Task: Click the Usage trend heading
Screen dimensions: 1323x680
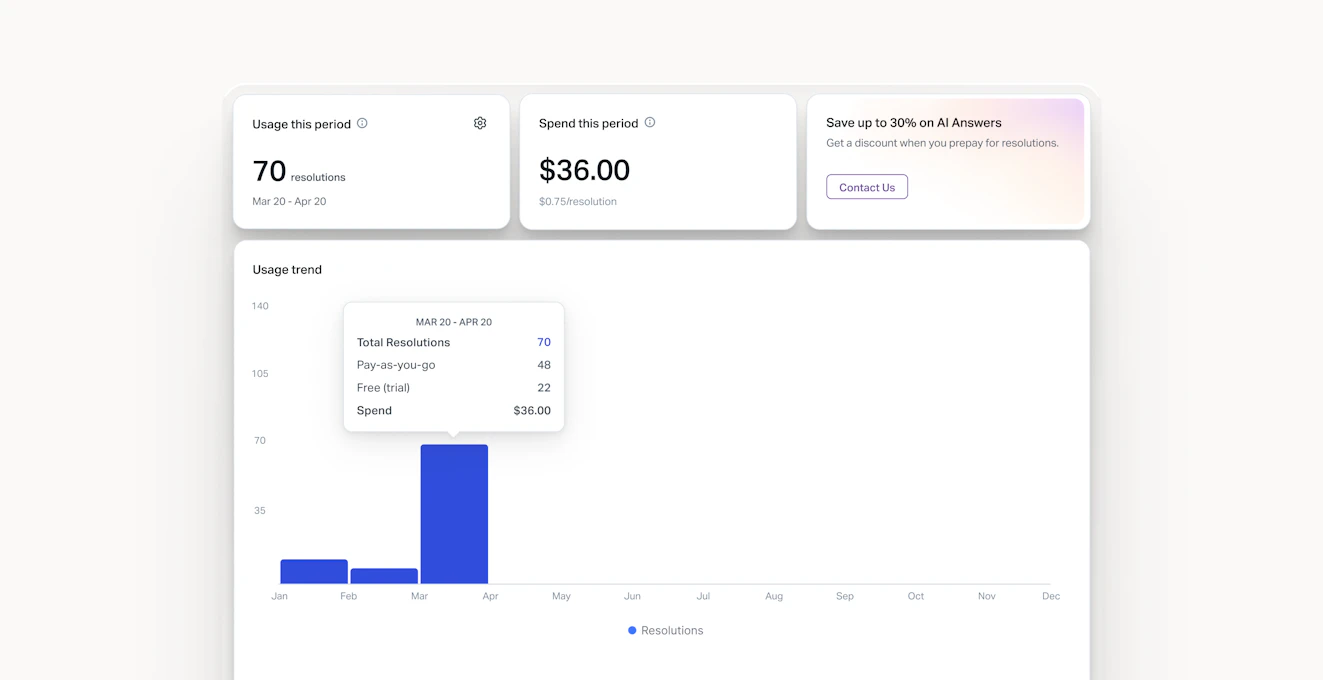Action: [287, 269]
